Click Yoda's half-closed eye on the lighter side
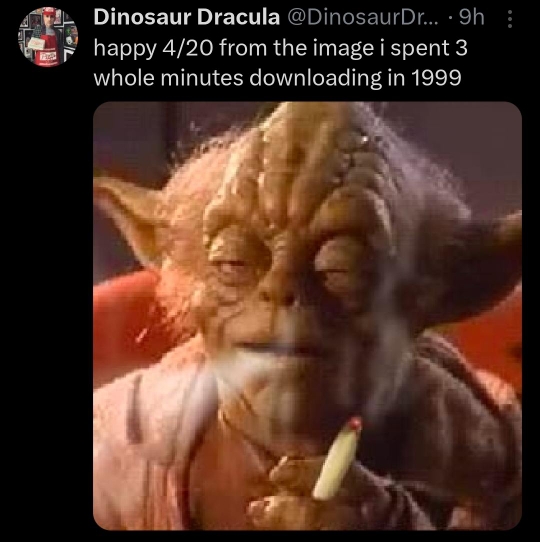 tap(235, 264)
